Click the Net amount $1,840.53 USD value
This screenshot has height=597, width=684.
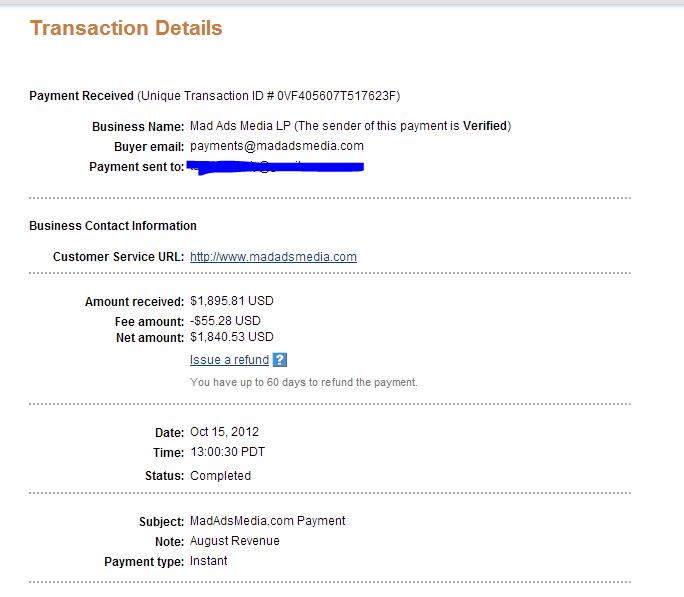(x=232, y=337)
